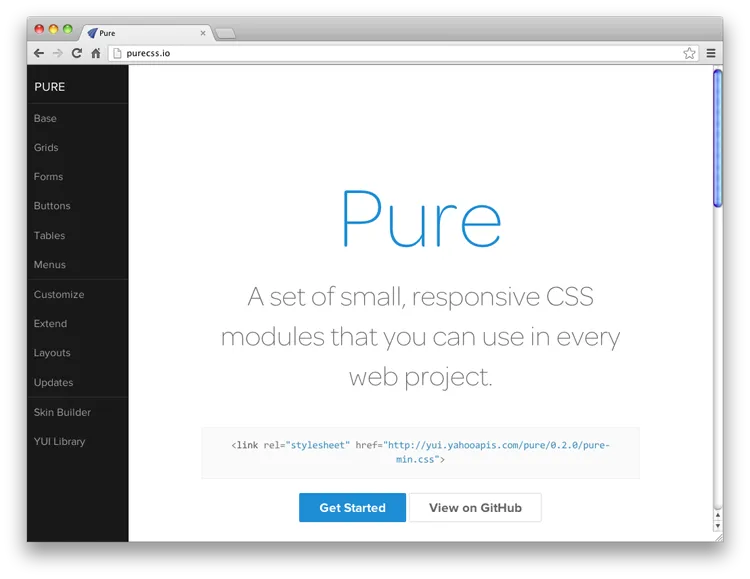Viewport: 750px width, 579px height.
Task: Click the tagline text 'A set of small, responsive CSS'
Action: 420,297
